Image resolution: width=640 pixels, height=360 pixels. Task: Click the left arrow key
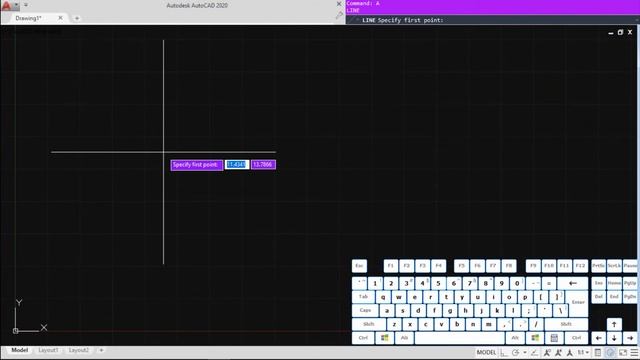[x=598, y=338]
